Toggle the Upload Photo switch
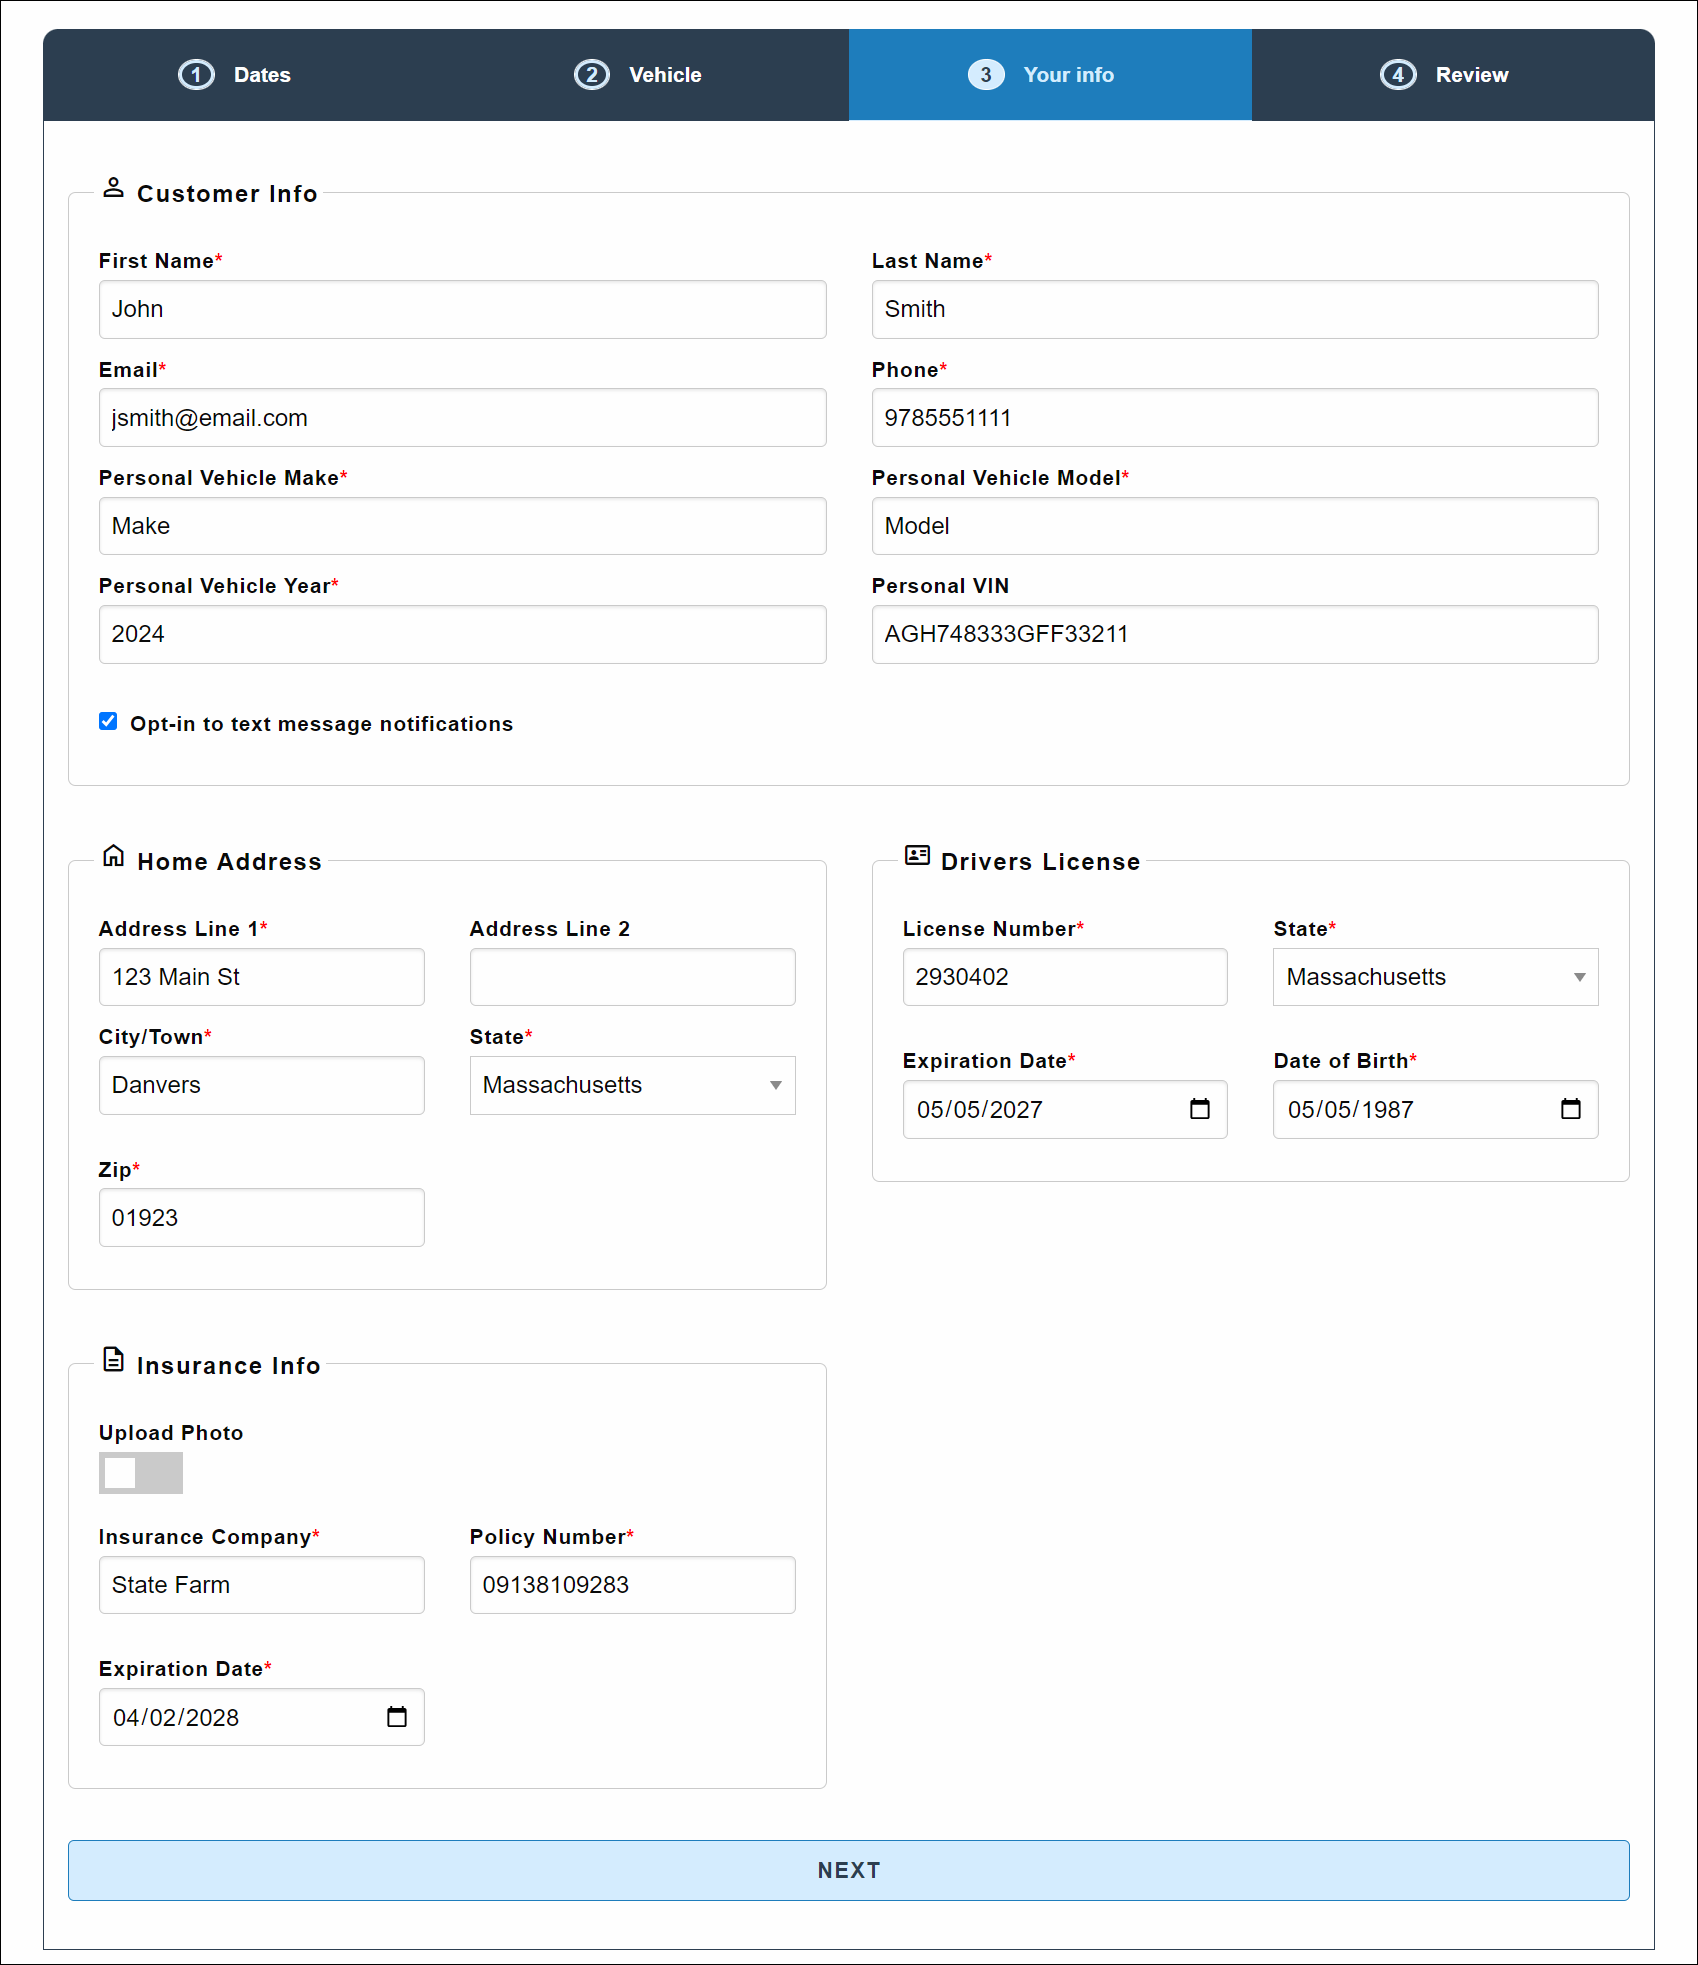This screenshot has height=1965, width=1698. 141,1473
